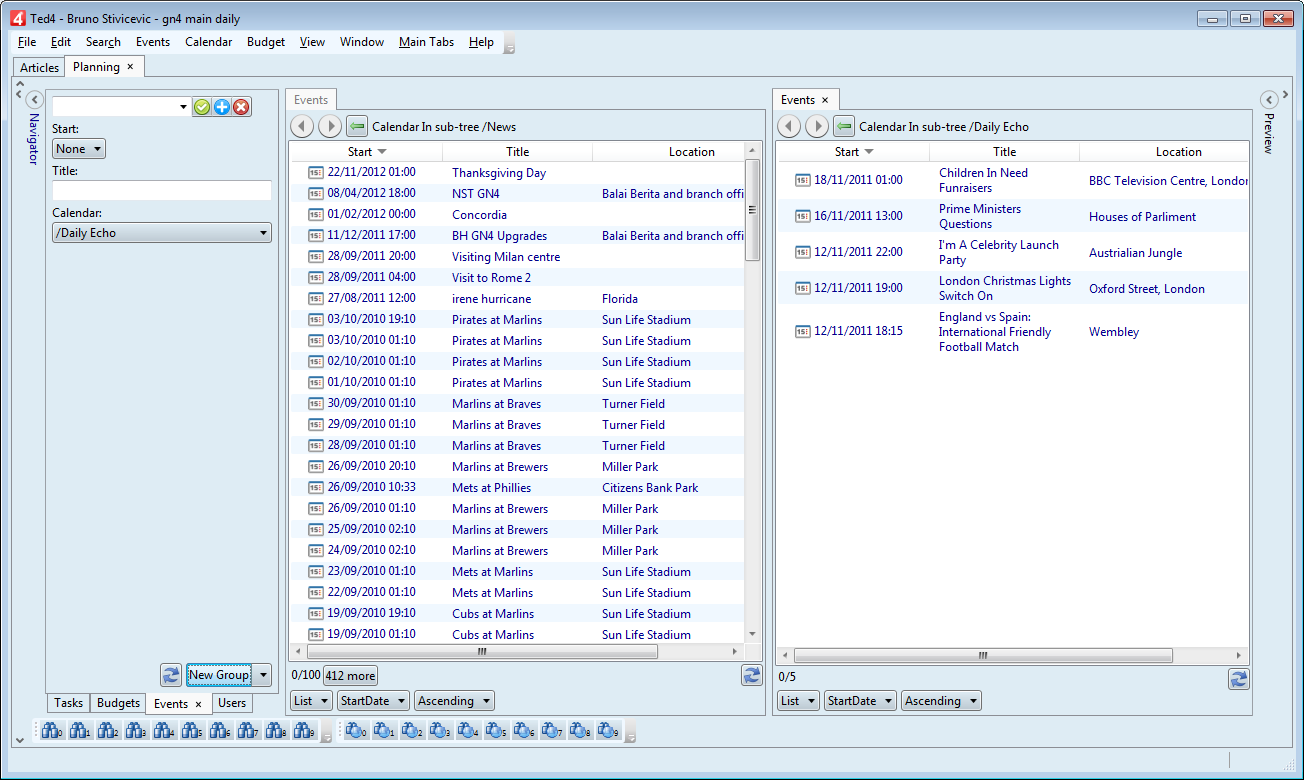Open the Budget menu
The width and height of the screenshot is (1304, 780).
pos(266,42)
